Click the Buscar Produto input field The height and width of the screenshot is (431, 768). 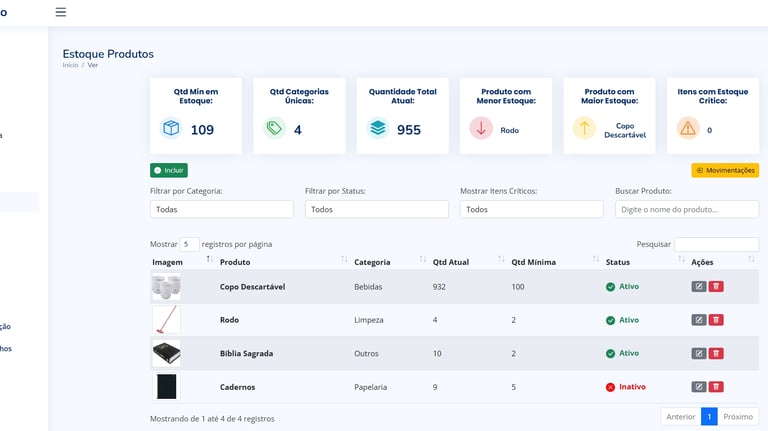(687, 210)
